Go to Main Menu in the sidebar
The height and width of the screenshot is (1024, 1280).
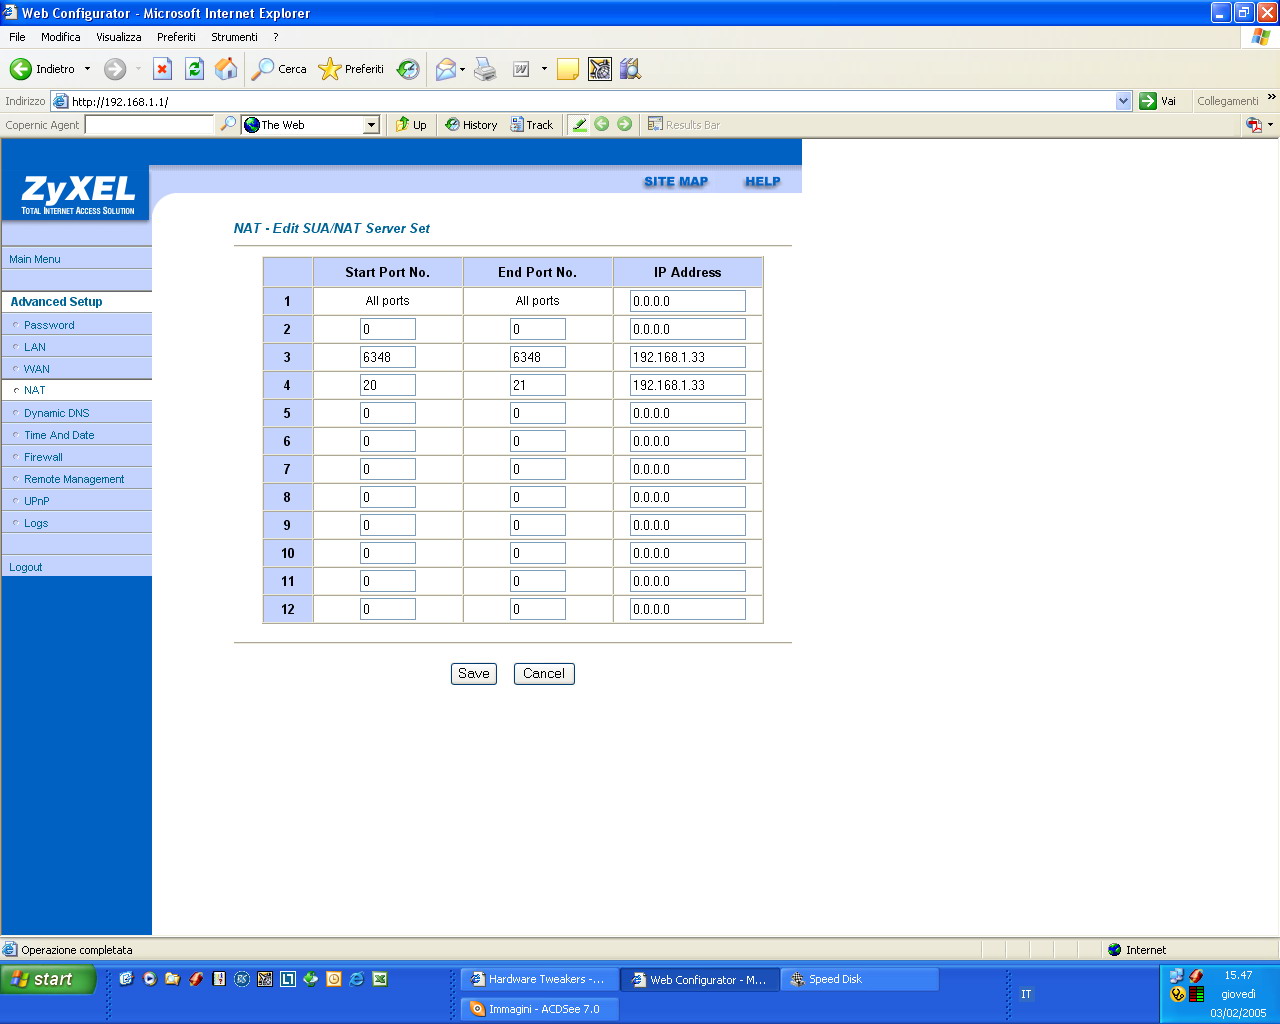[x=35, y=259]
